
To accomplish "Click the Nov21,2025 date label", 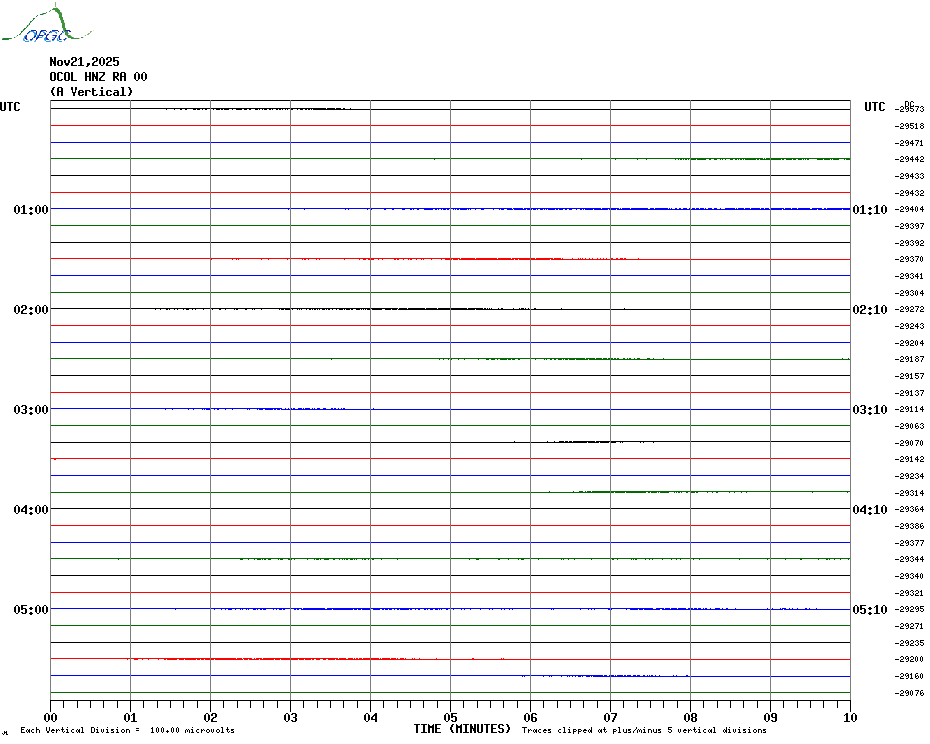I will coord(84,62).
